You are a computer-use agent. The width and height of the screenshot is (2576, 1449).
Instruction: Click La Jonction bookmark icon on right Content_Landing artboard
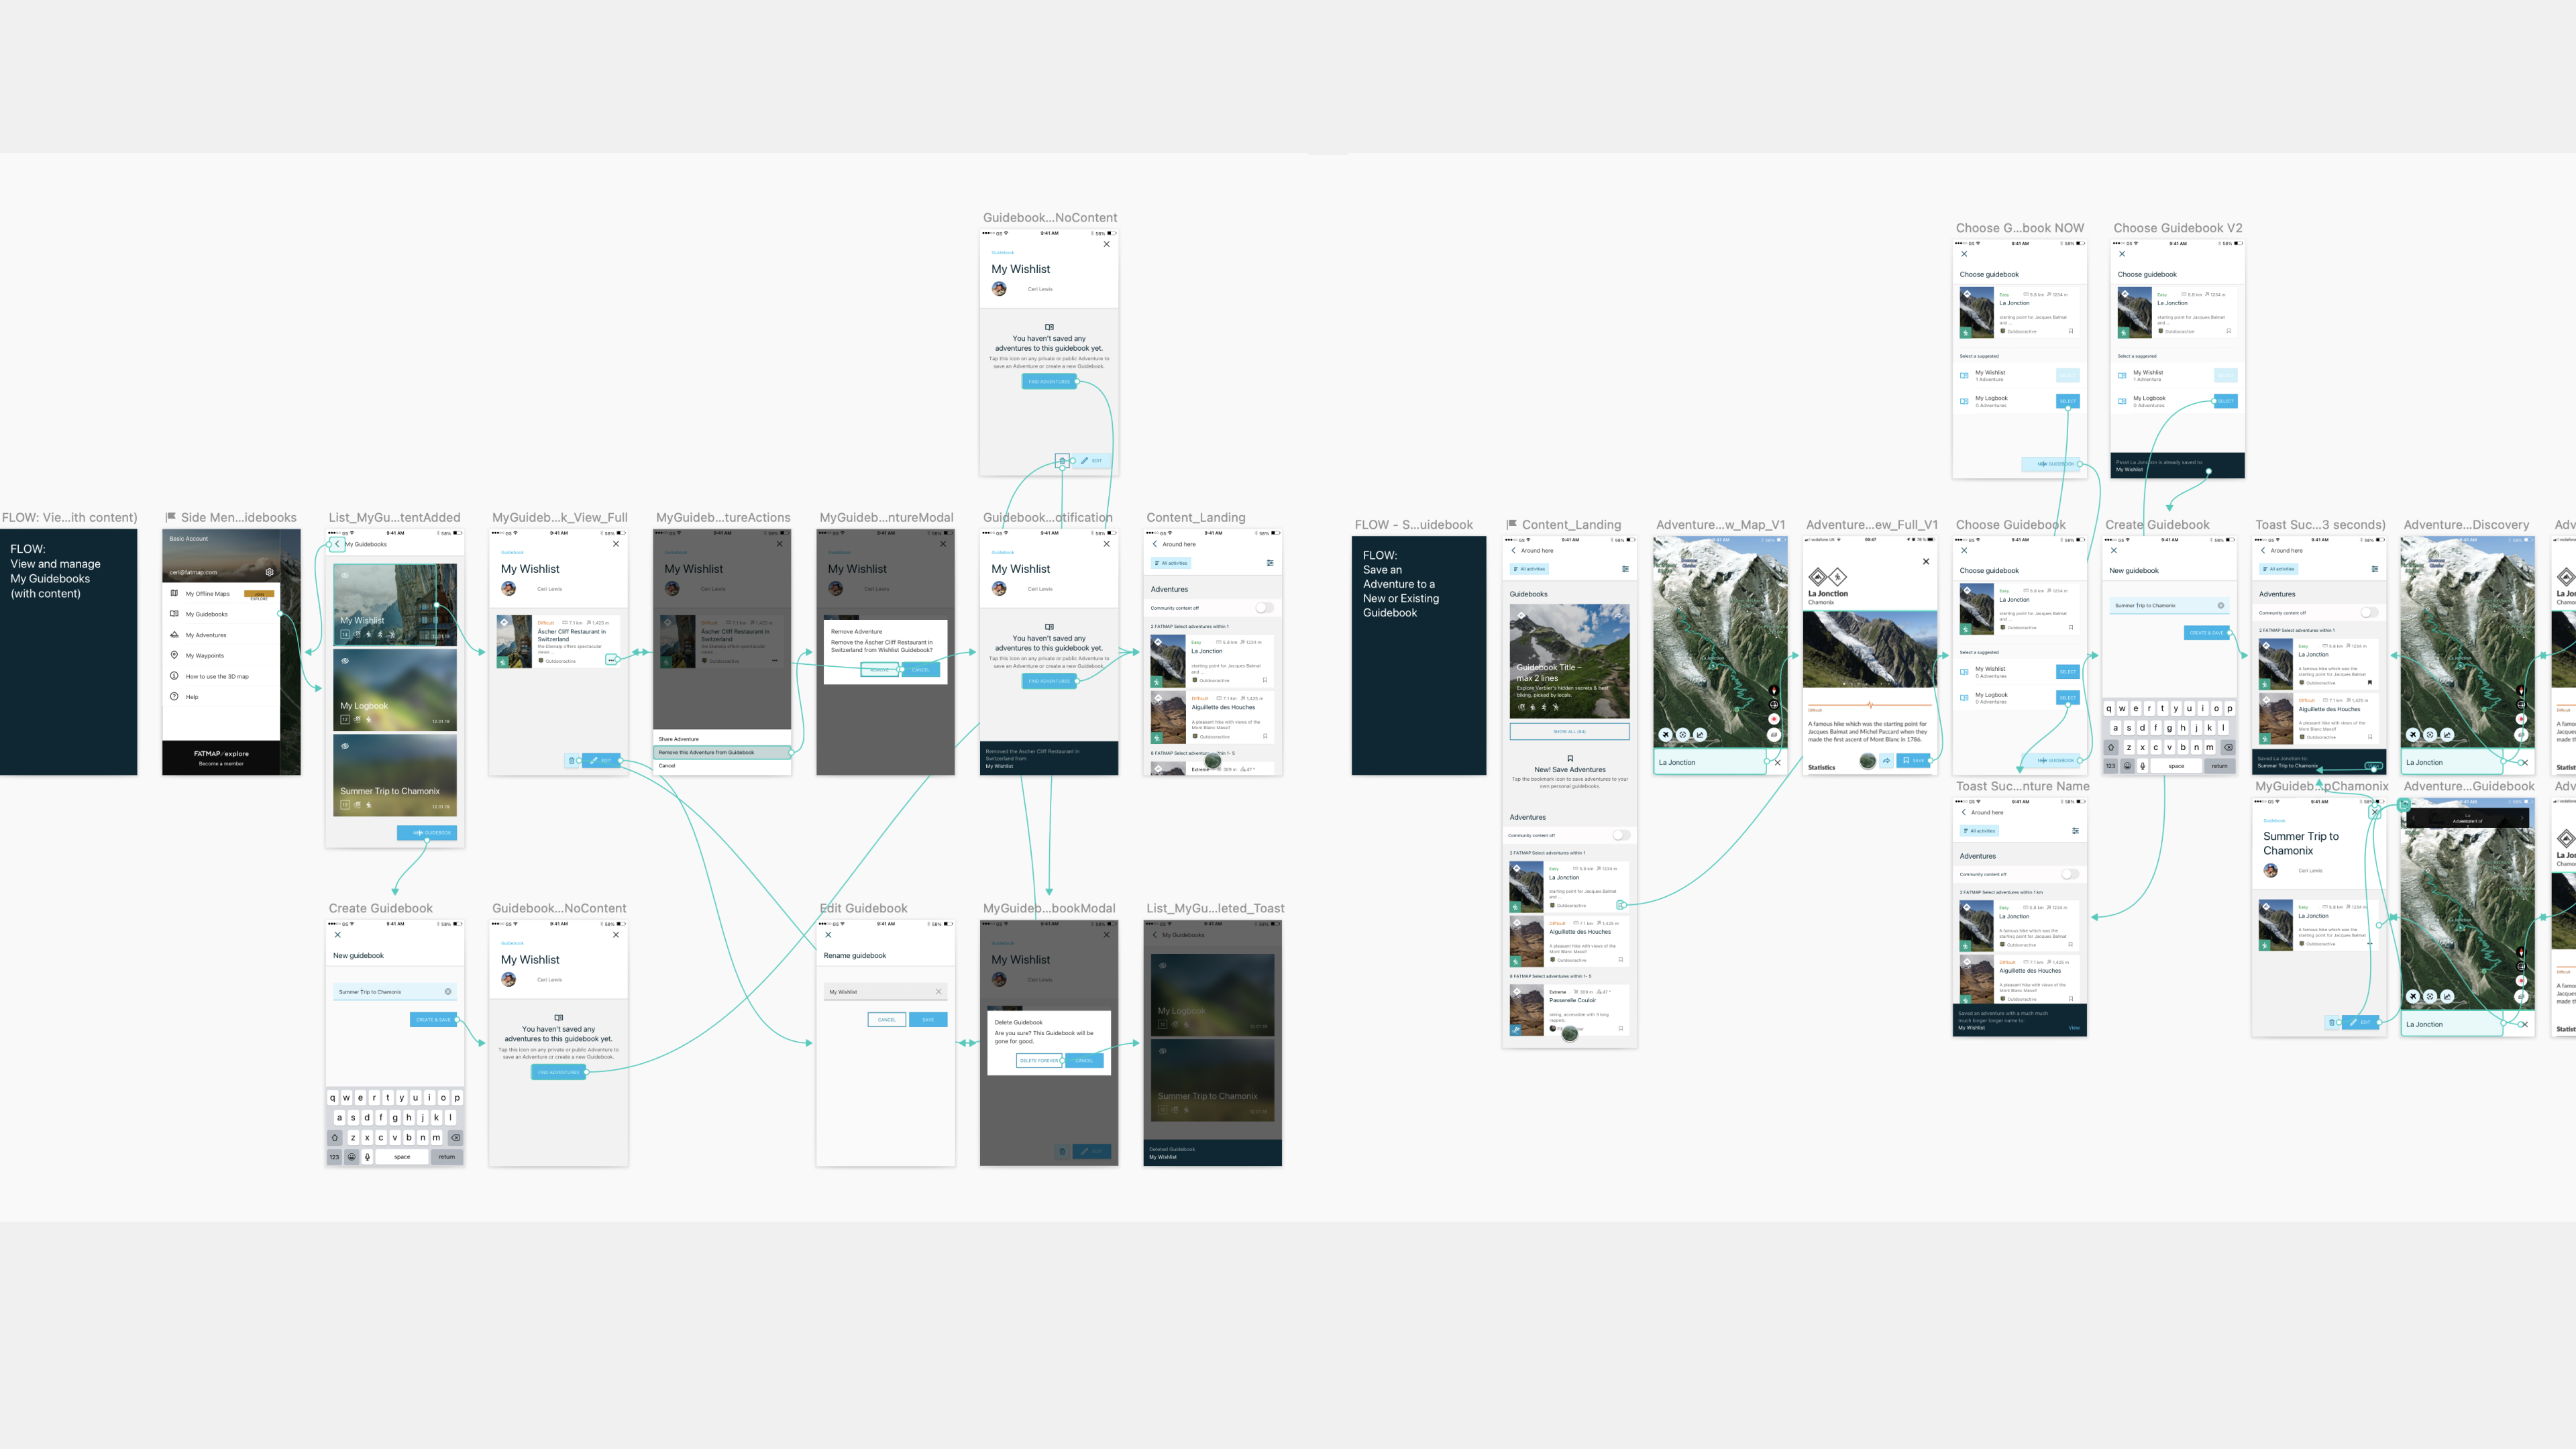coord(1621,905)
